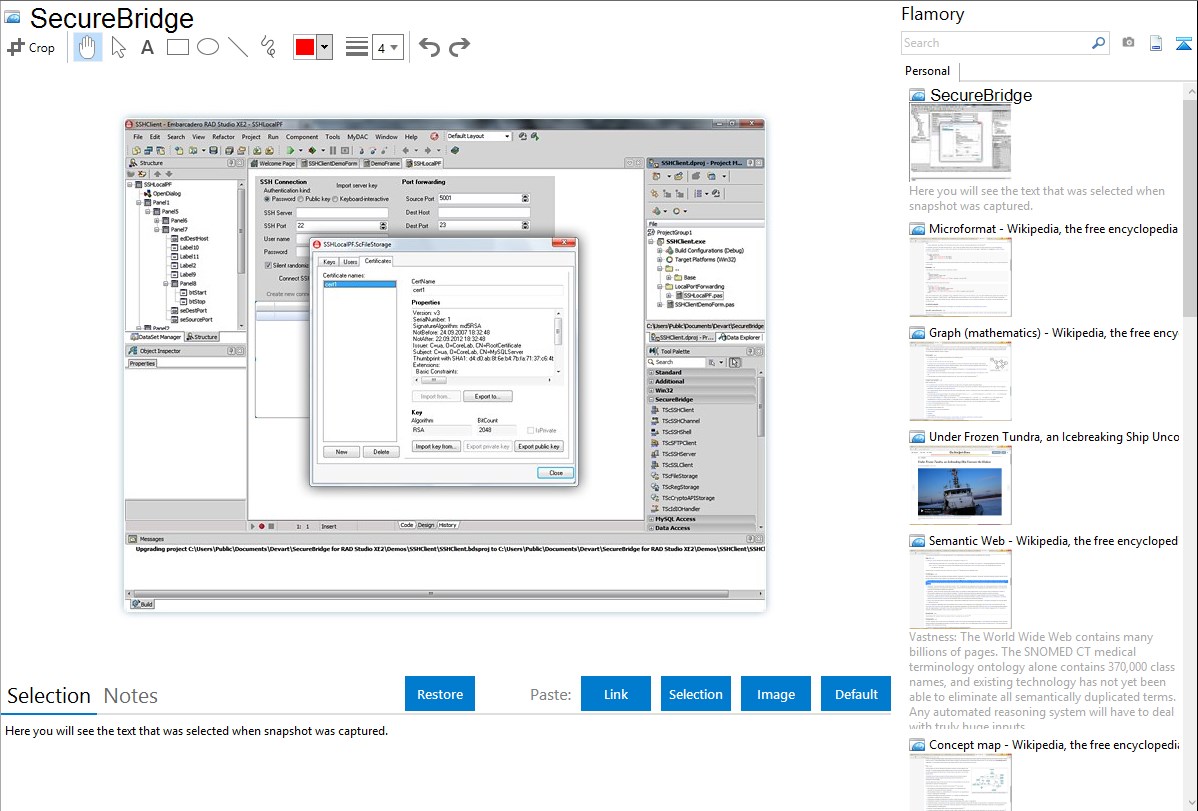Viewport: 1198px width, 811px height.
Task: Click the sidebar scrollbar up arrow
Action: point(1190,91)
